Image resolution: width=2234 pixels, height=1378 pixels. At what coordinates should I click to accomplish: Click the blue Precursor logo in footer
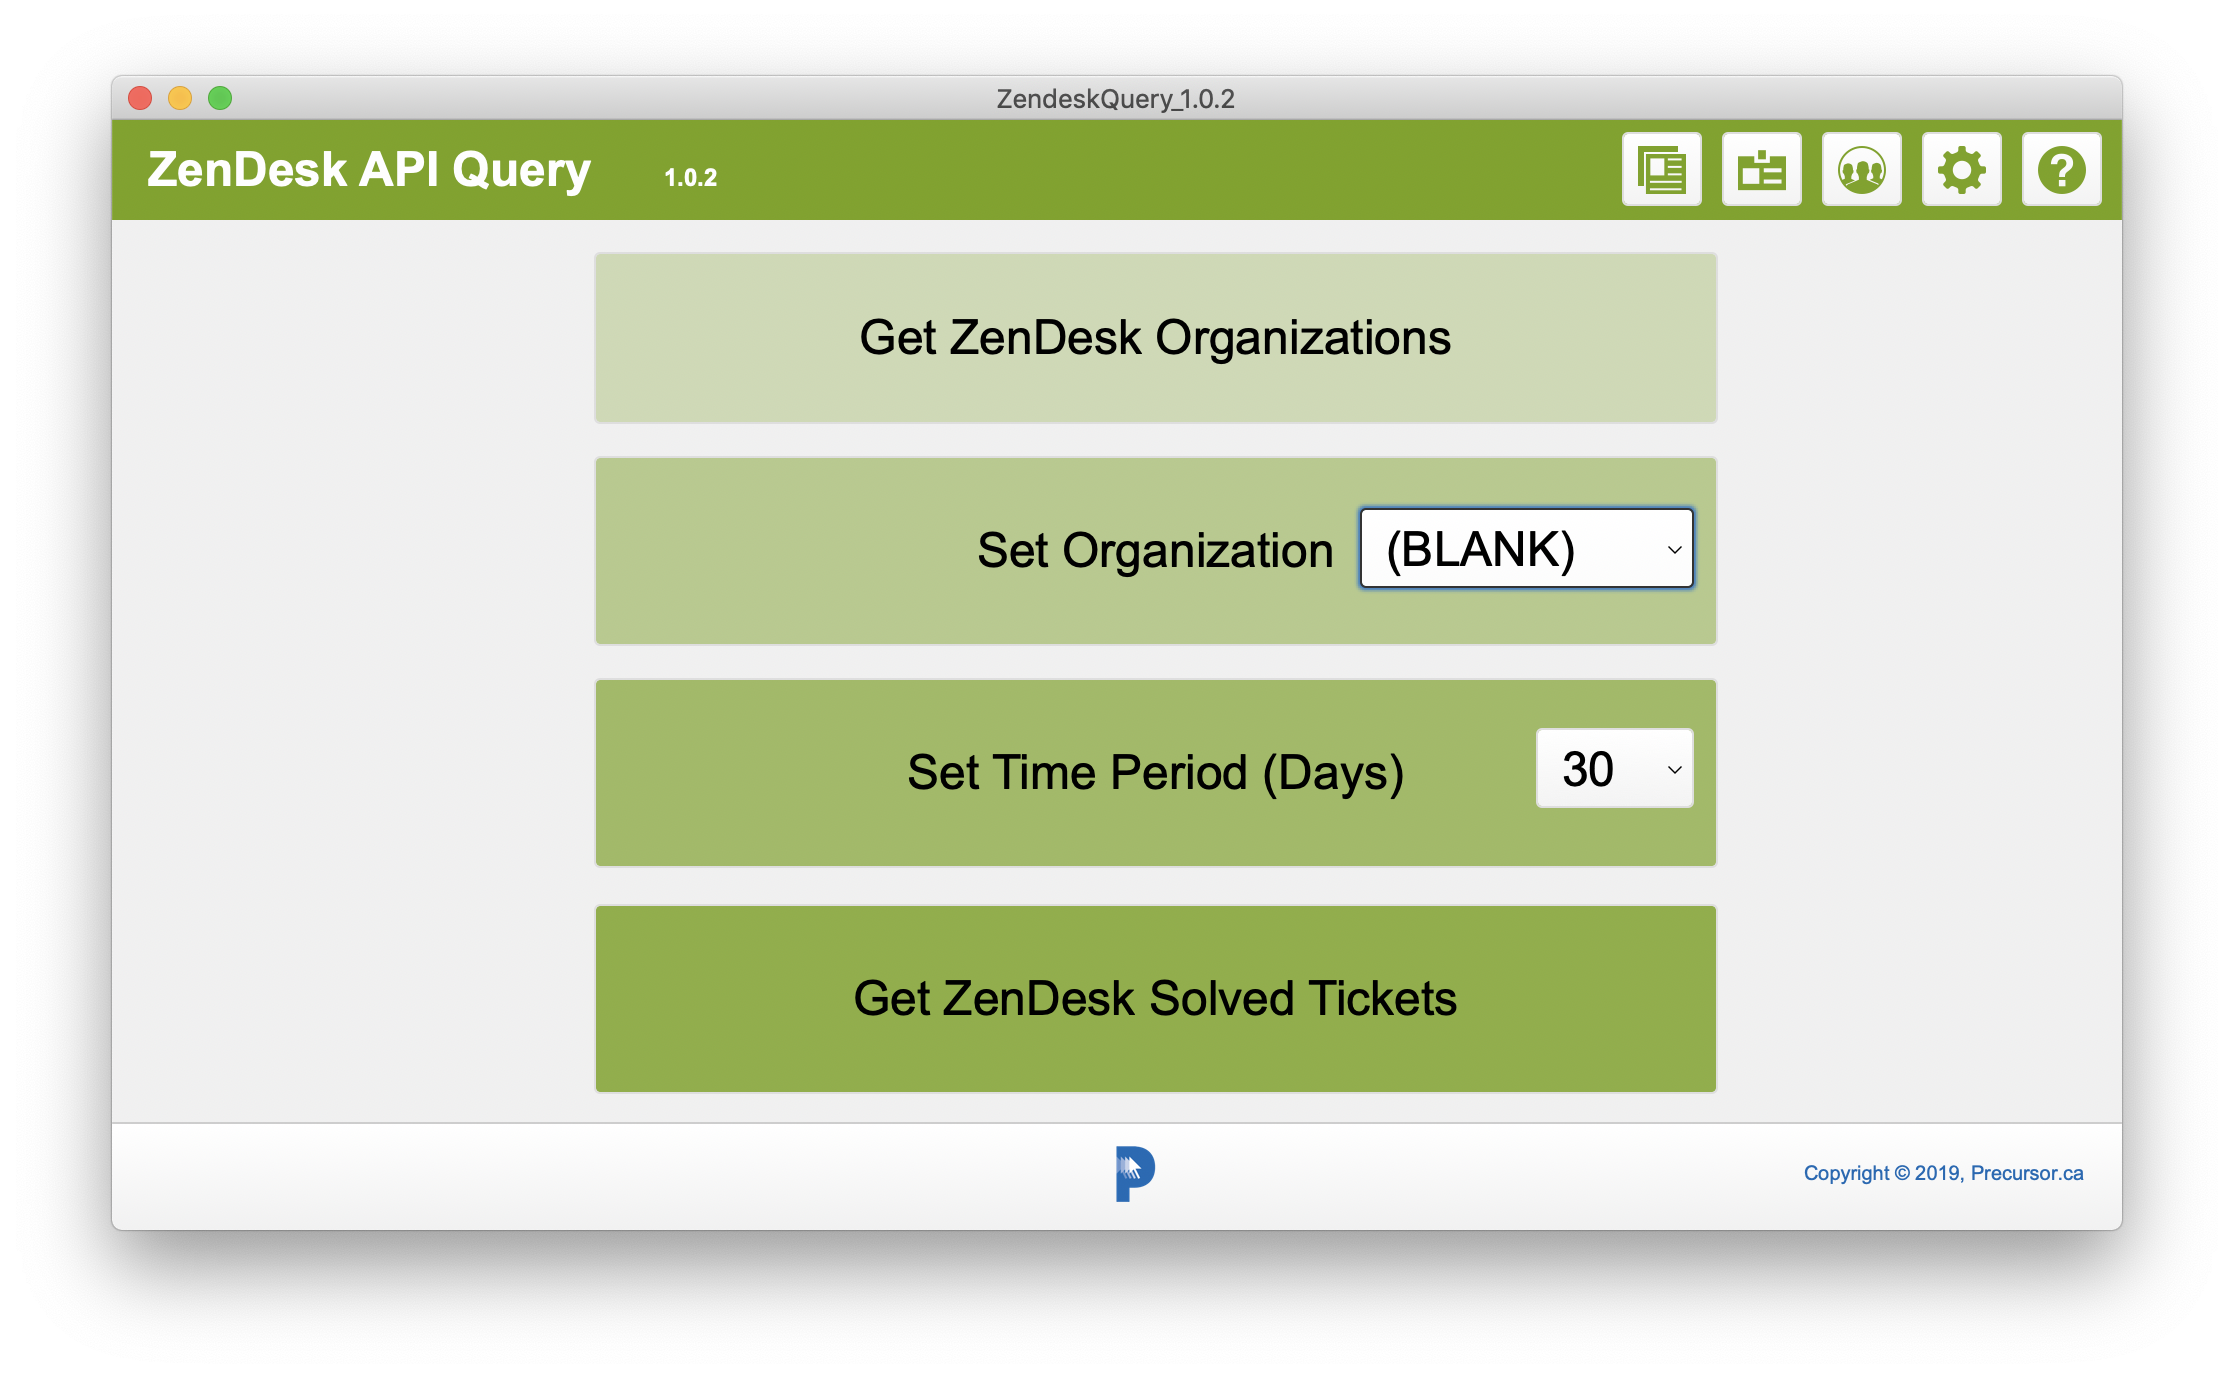point(1135,1173)
